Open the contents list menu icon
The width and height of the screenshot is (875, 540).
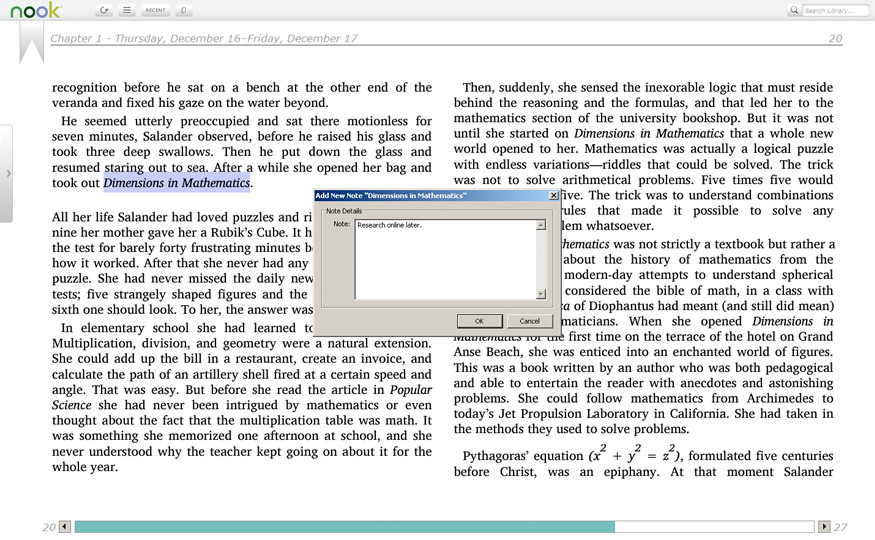click(127, 10)
